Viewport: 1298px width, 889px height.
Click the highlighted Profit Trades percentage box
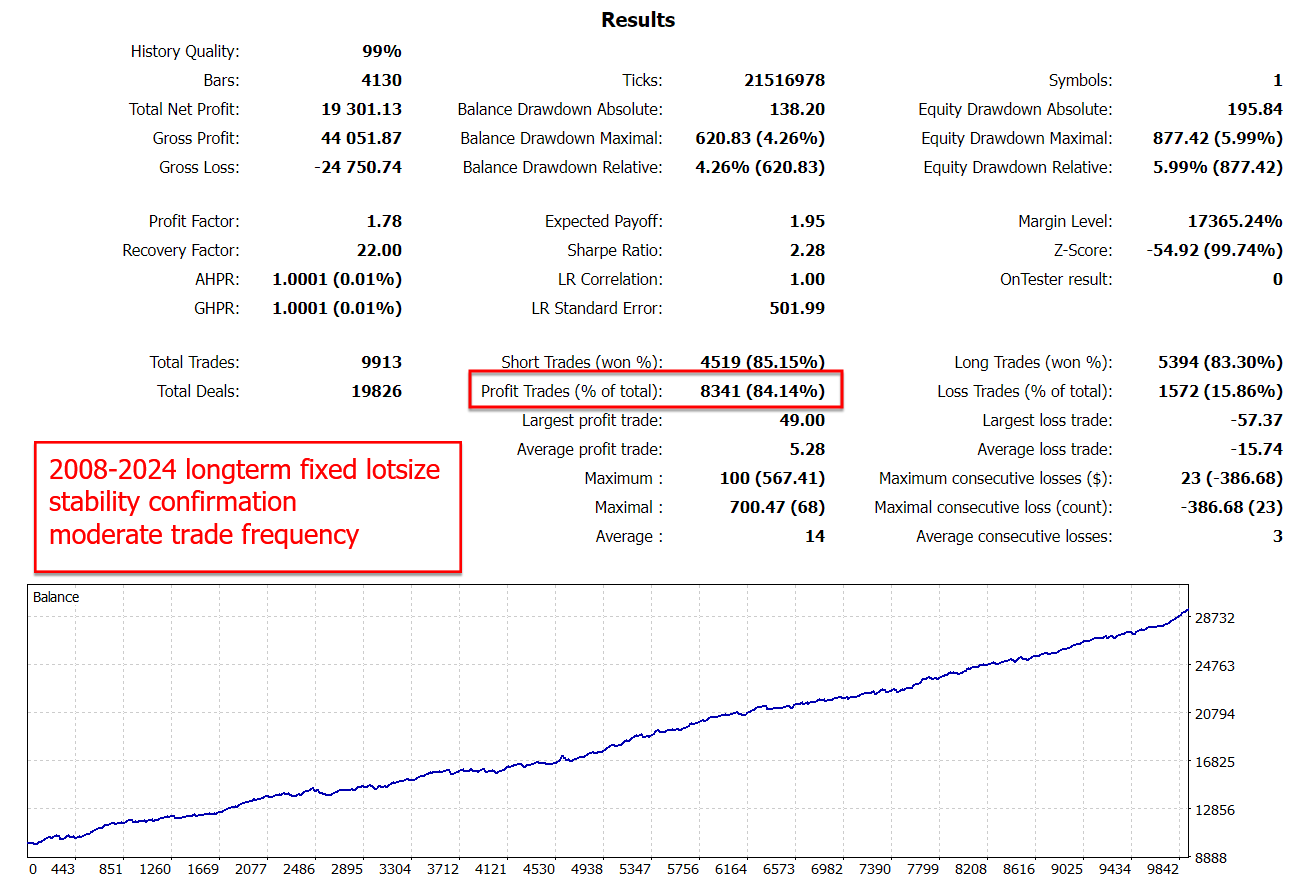pos(656,391)
